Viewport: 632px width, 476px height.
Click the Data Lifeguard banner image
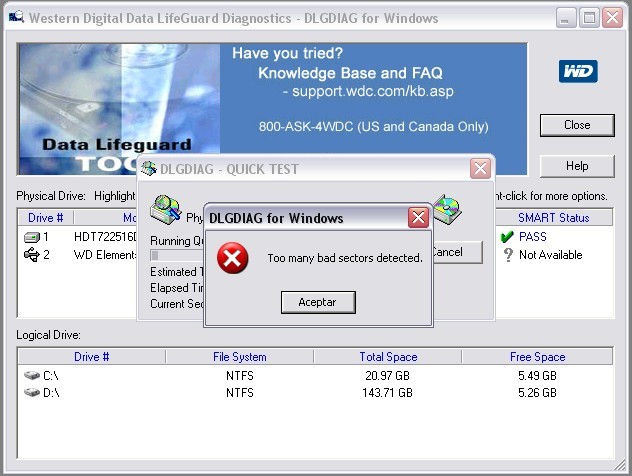(119, 109)
